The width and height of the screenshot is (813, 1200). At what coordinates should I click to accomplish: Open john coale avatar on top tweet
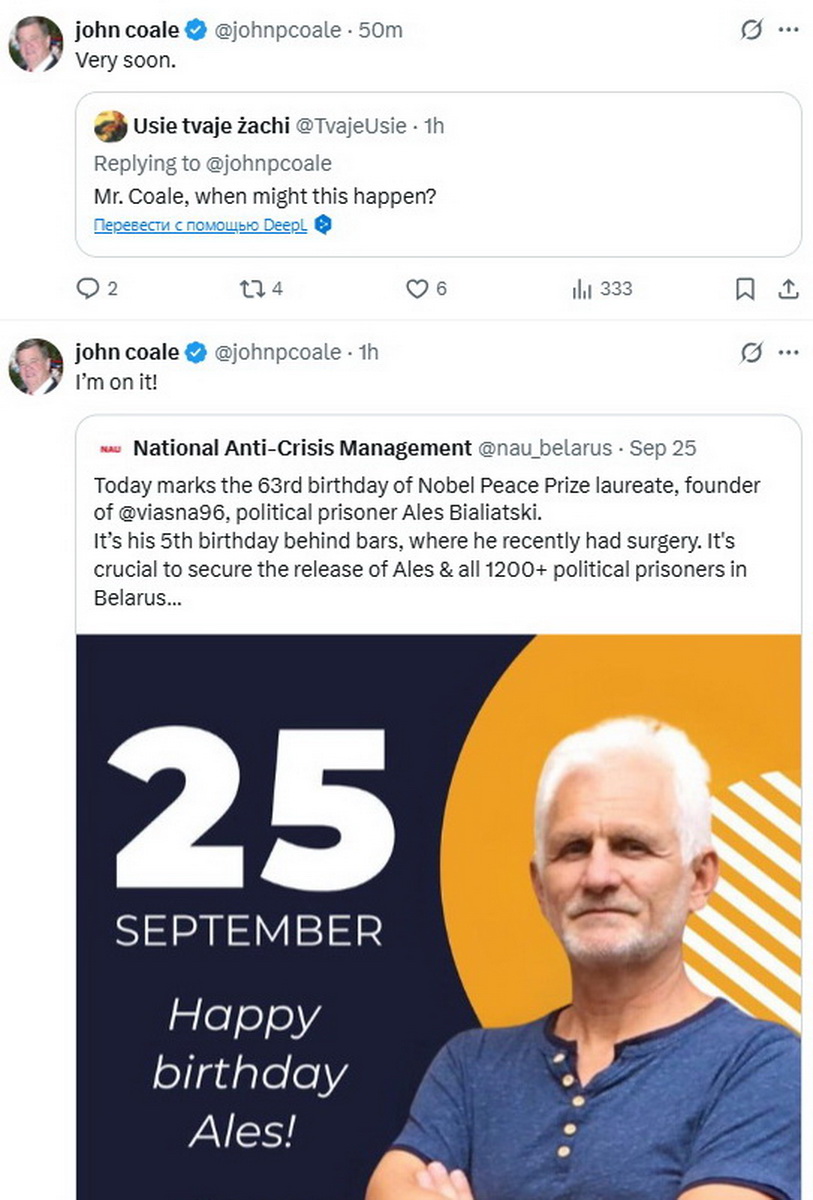tap(36, 44)
